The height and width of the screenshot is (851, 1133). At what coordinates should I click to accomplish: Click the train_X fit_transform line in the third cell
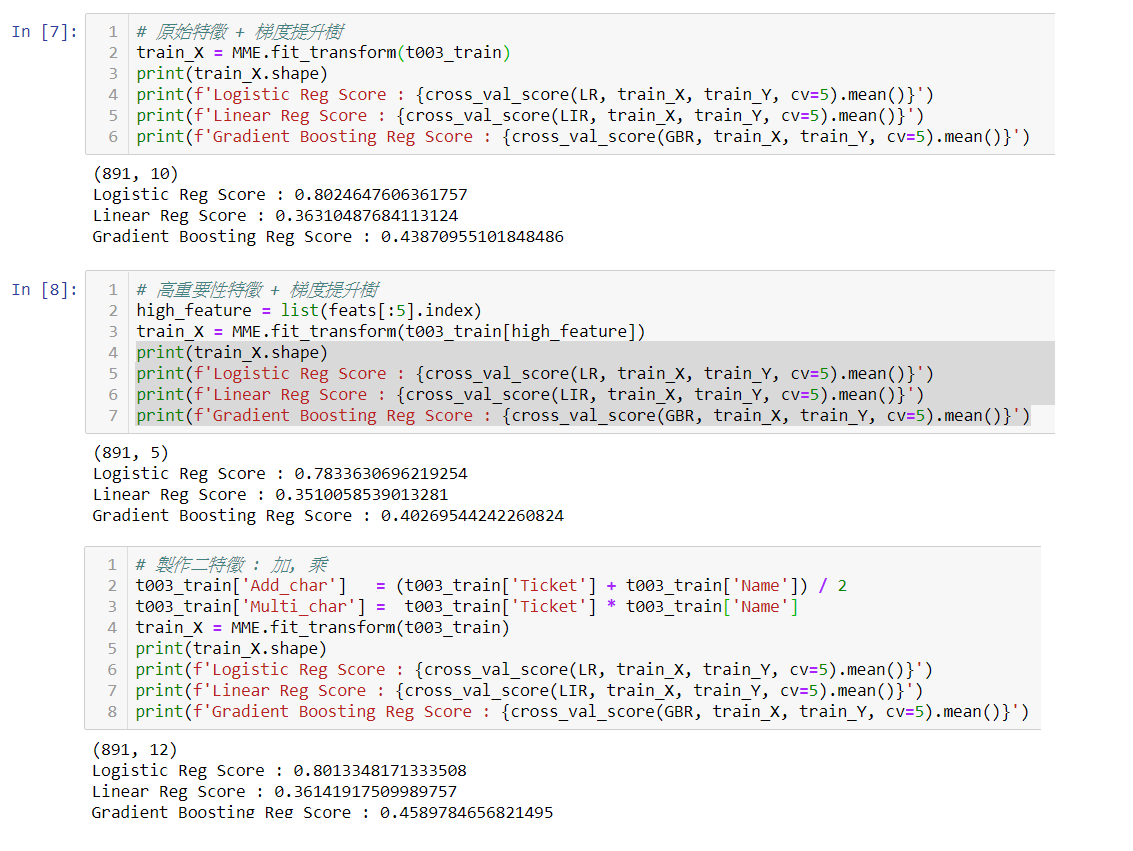pos(322,628)
